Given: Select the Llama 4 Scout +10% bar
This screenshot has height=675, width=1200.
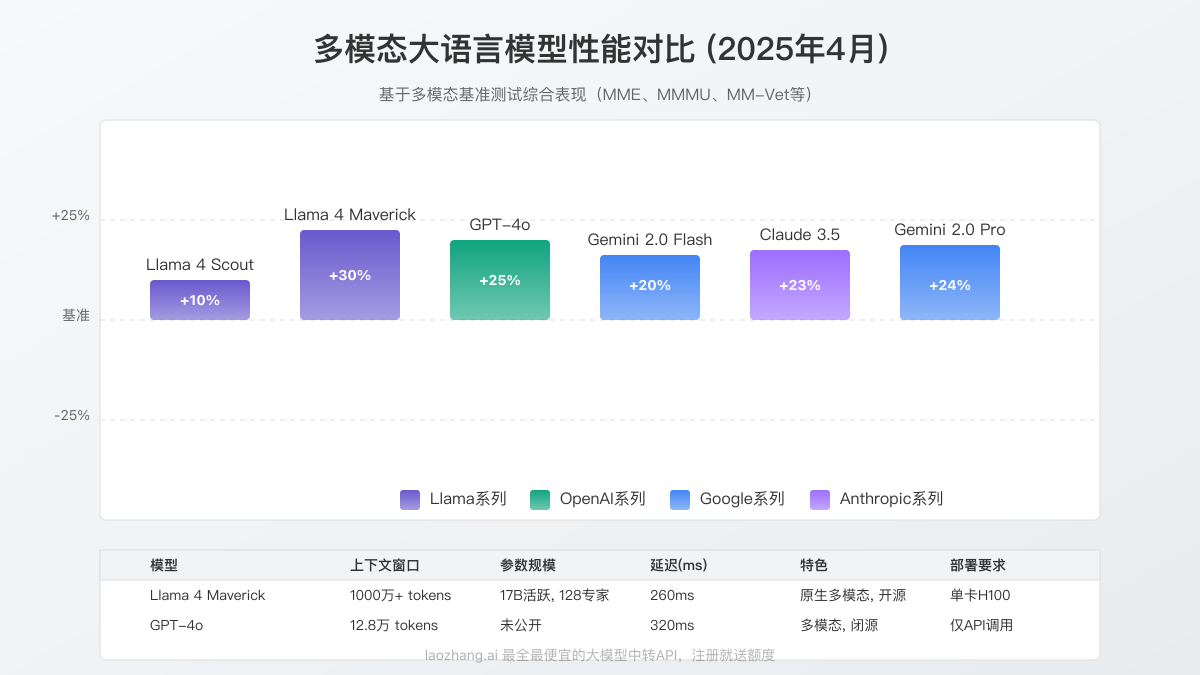Looking at the screenshot, I should [x=200, y=300].
